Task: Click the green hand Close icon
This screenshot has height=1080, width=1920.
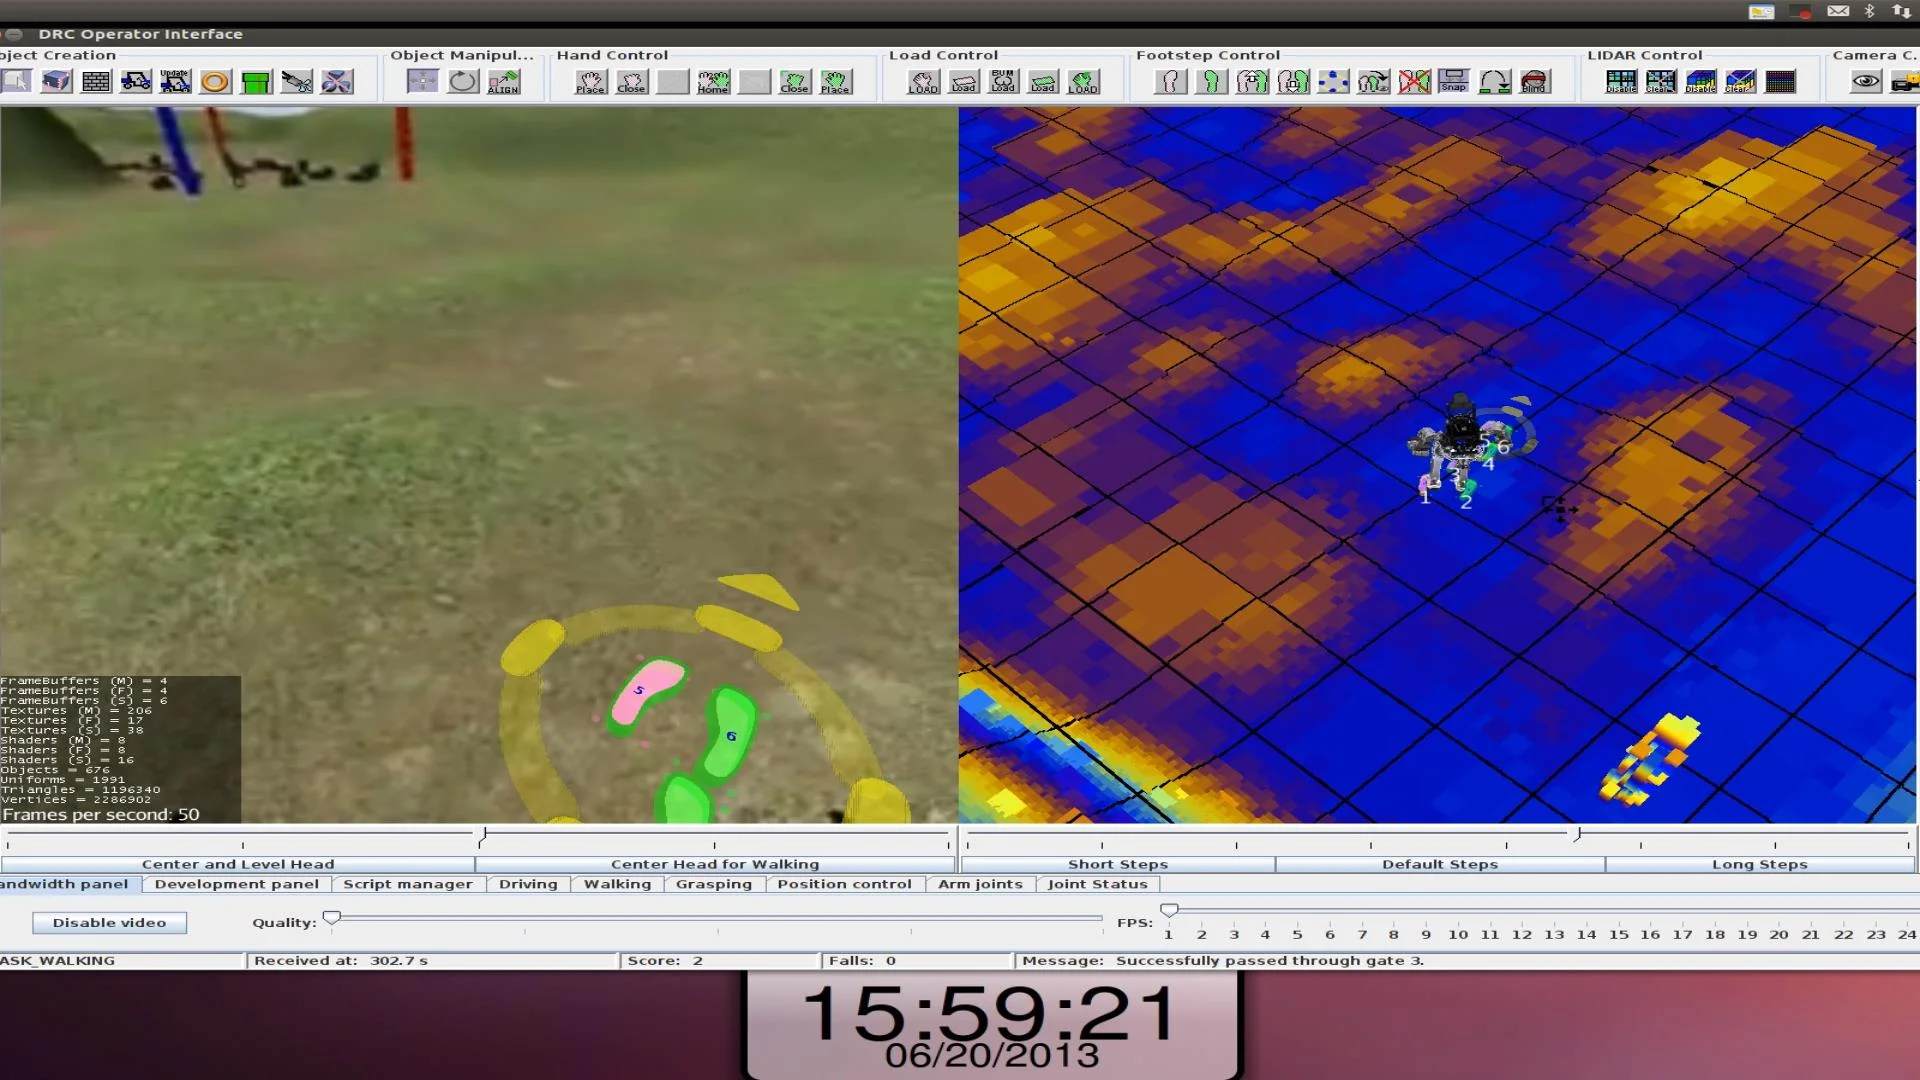Action: point(795,81)
